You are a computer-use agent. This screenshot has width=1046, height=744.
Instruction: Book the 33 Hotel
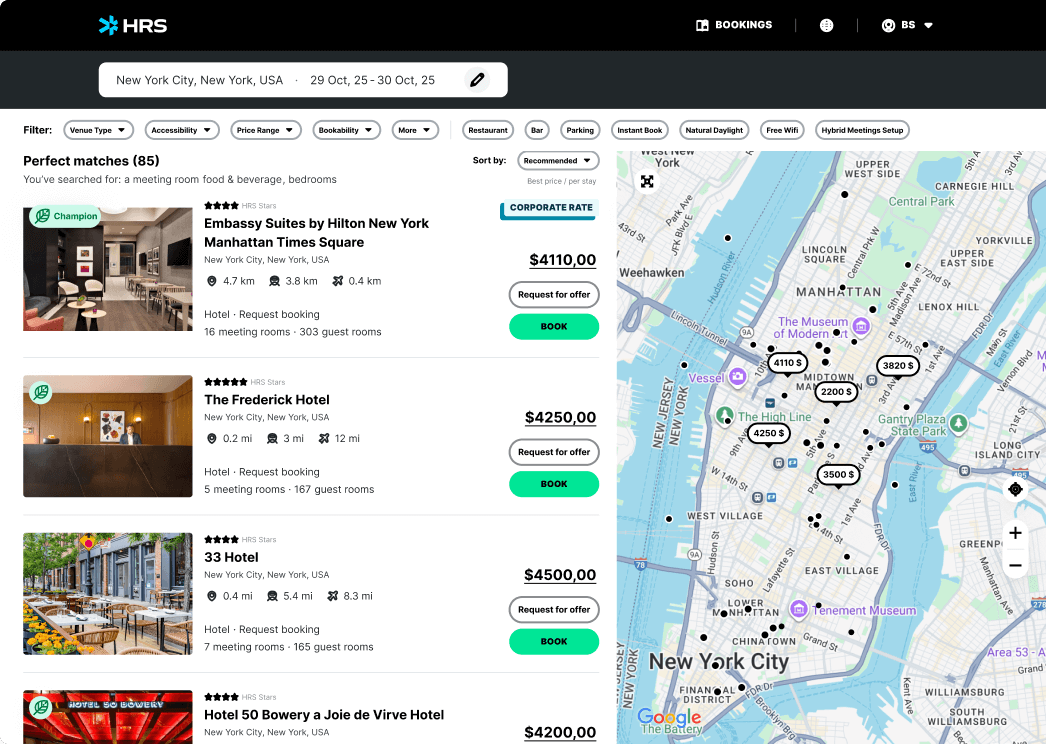(554, 641)
